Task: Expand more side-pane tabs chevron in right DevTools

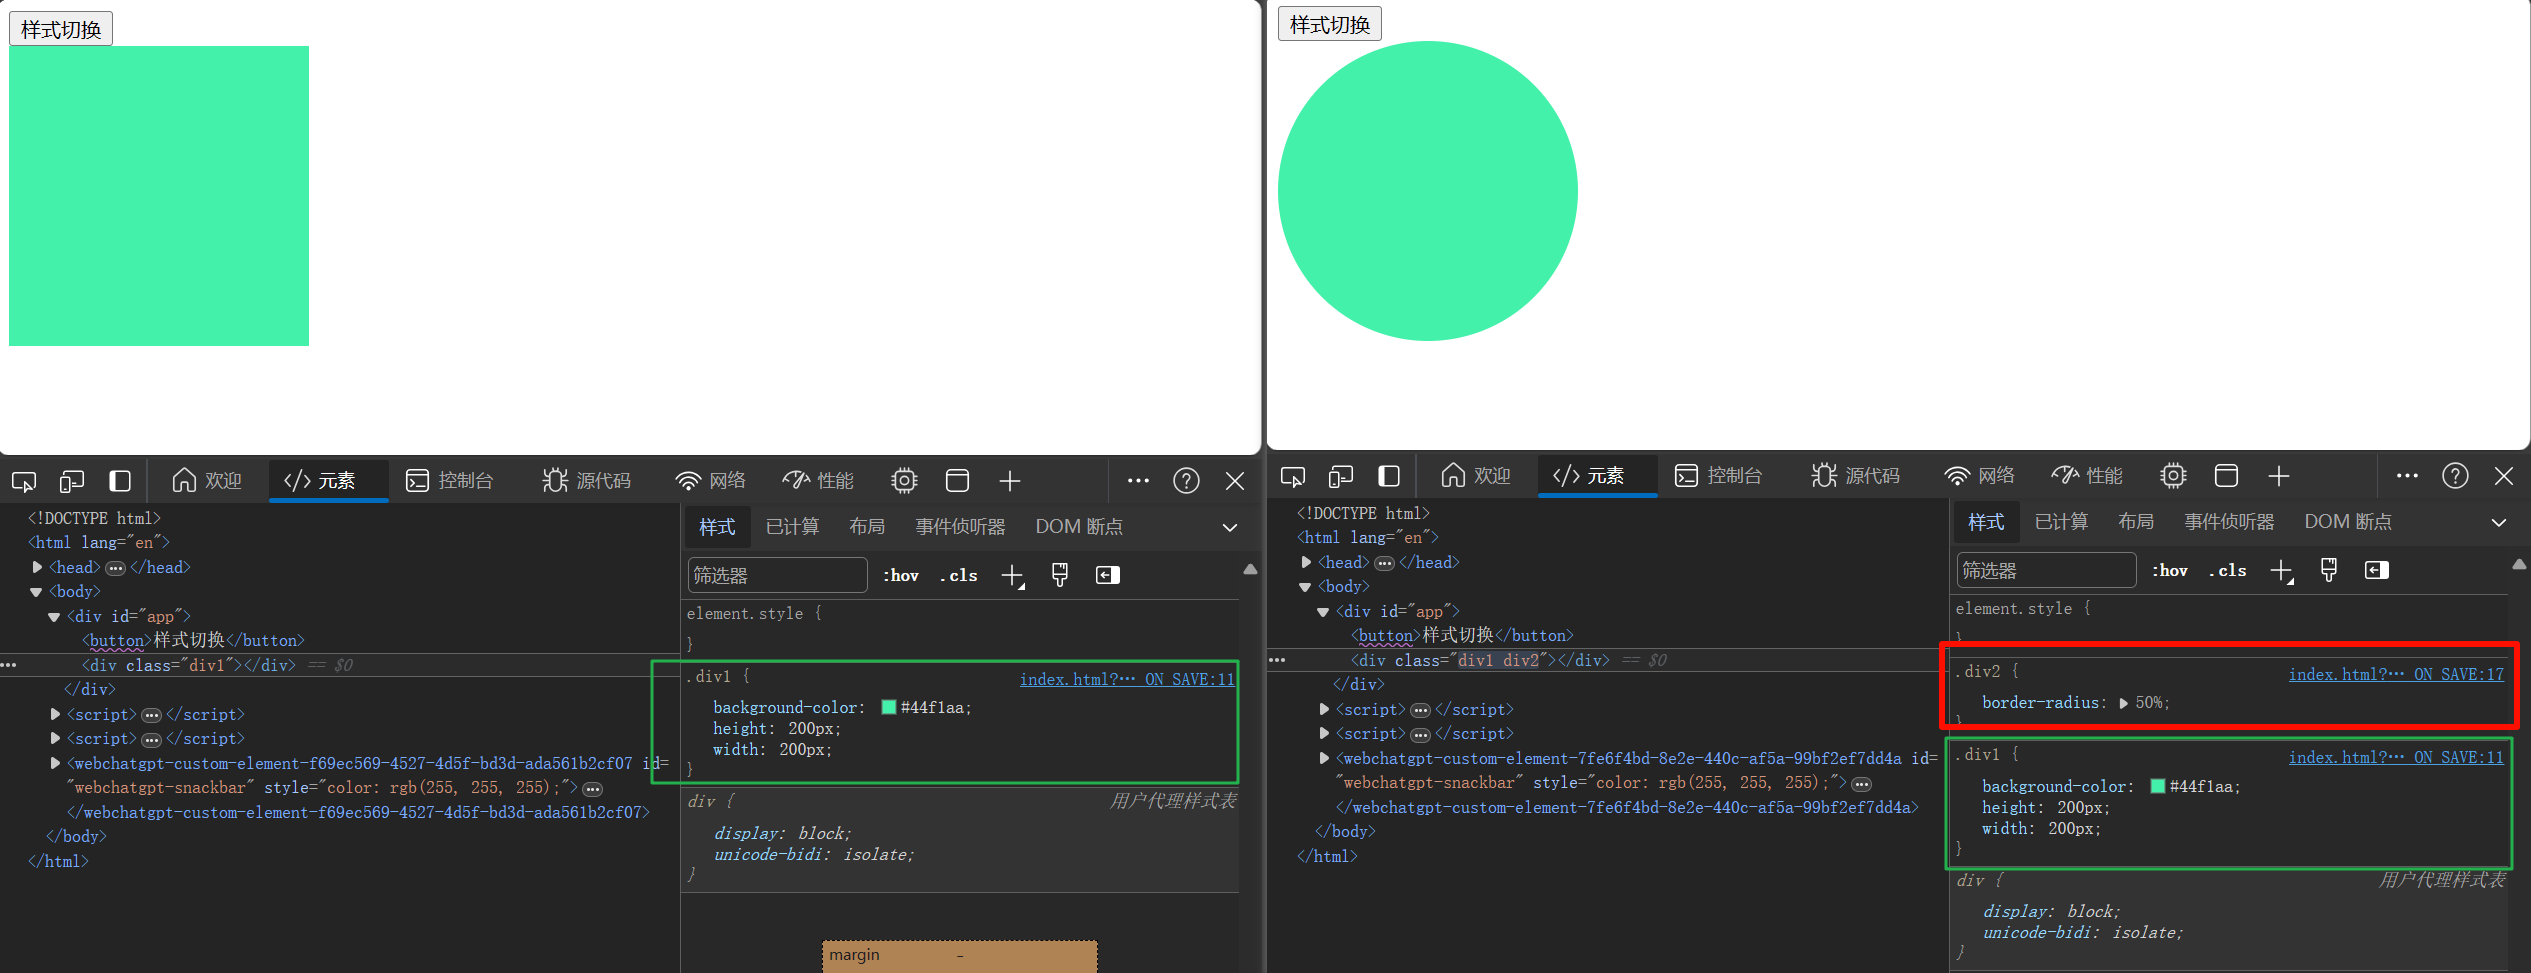Action: click(2499, 522)
